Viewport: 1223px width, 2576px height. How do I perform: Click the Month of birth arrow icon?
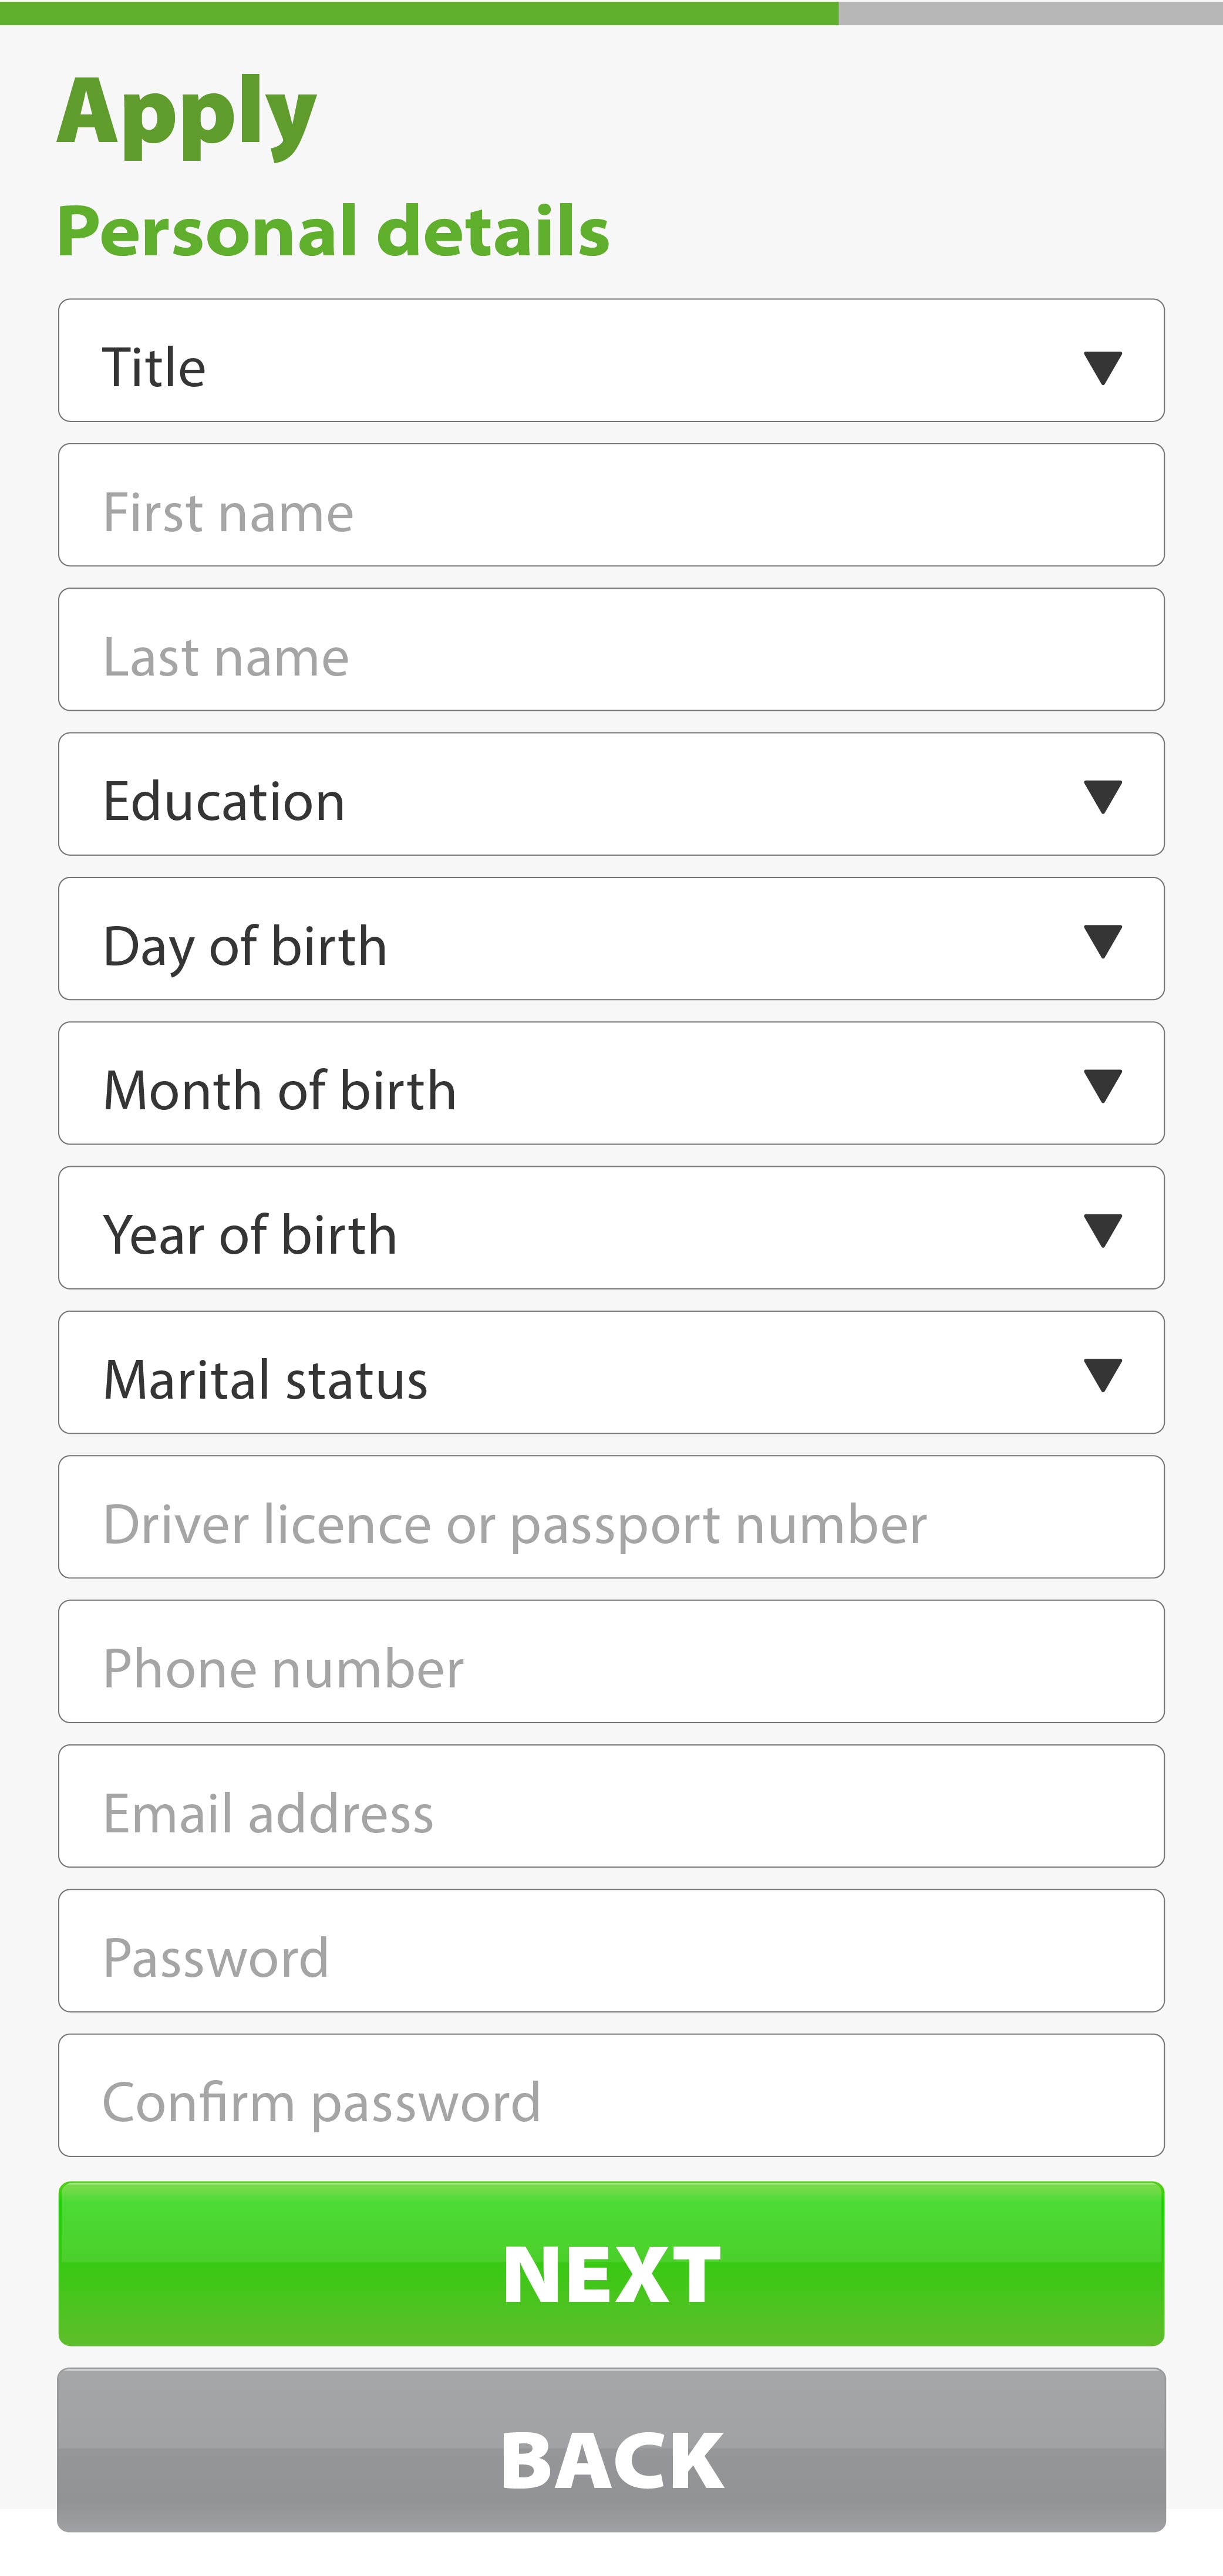coord(1102,1086)
